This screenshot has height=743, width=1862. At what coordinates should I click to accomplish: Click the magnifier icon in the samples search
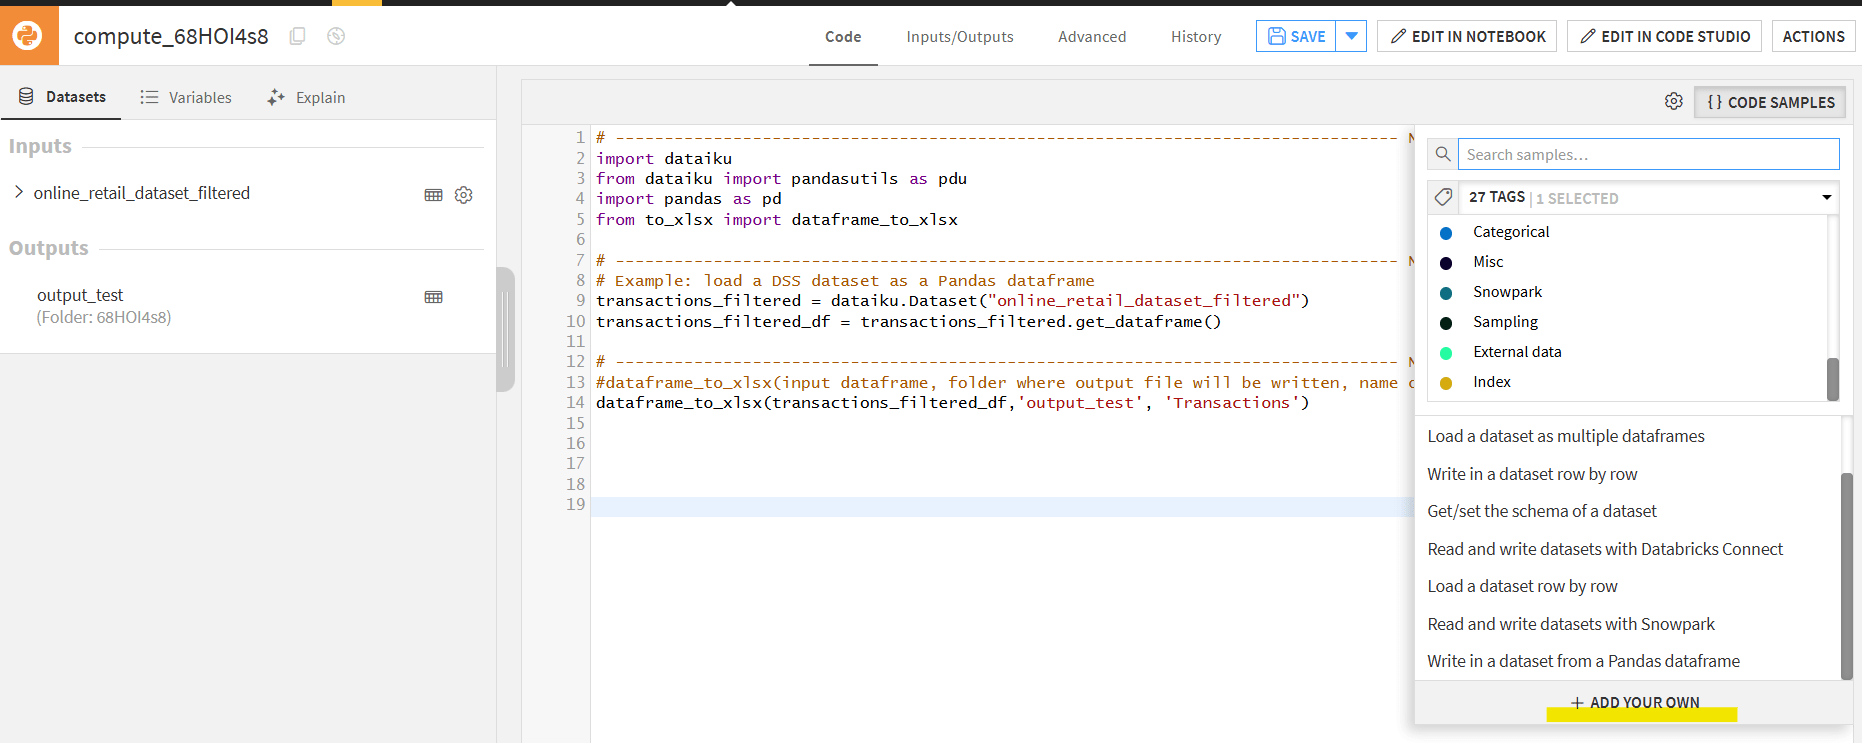tap(1442, 154)
